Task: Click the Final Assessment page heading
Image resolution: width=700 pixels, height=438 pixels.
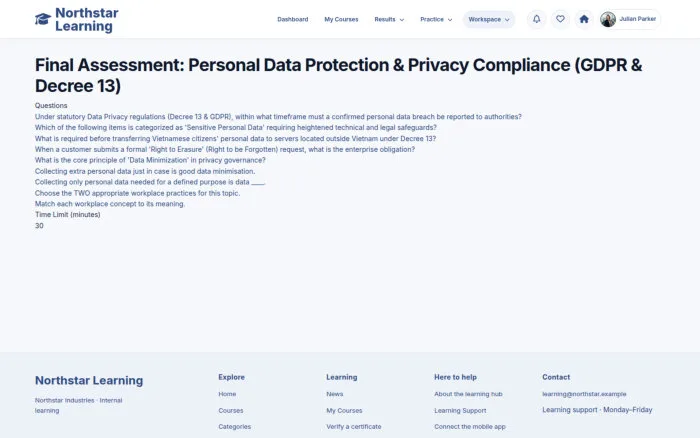Action: tap(338, 75)
